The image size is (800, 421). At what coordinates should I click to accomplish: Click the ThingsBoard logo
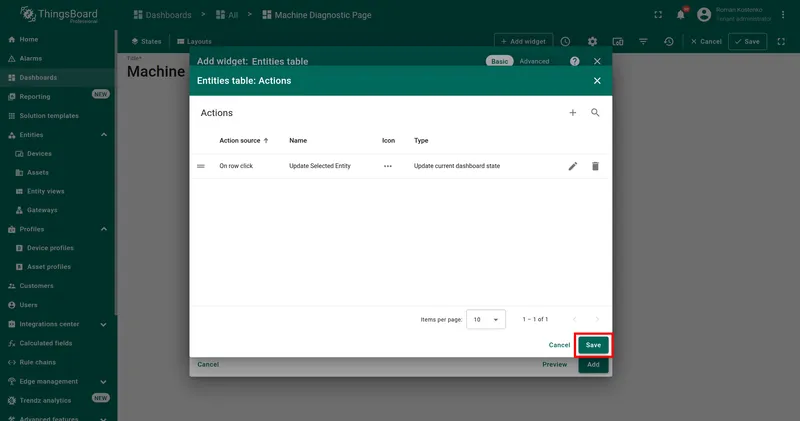[59, 14]
